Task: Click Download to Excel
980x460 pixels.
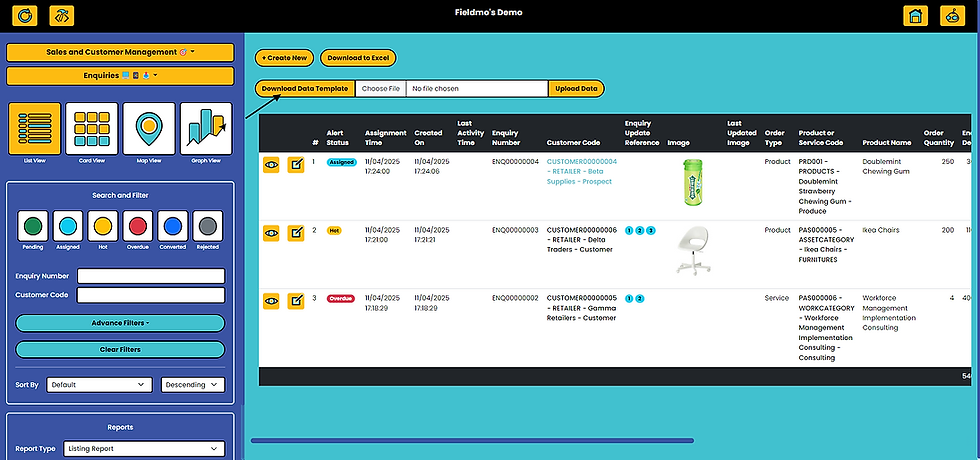Action: [x=358, y=58]
